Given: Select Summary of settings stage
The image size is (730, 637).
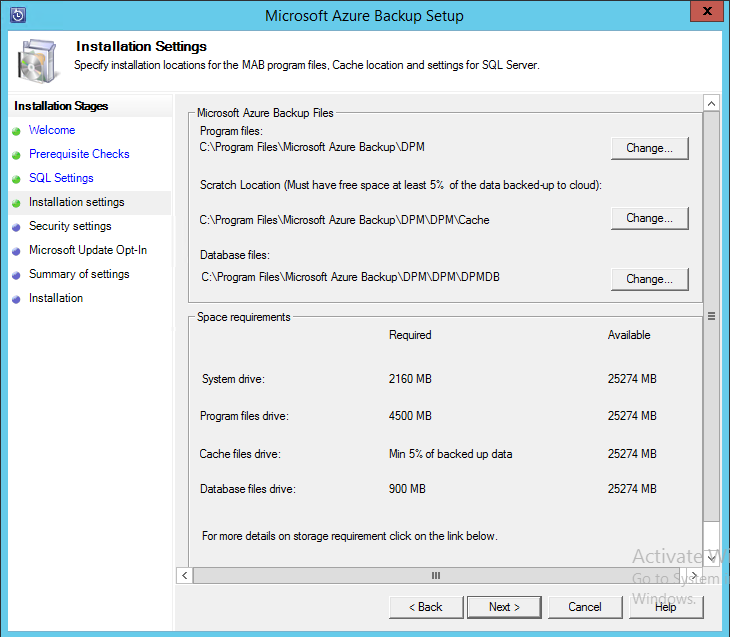Looking at the screenshot, I should tap(79, 274).
